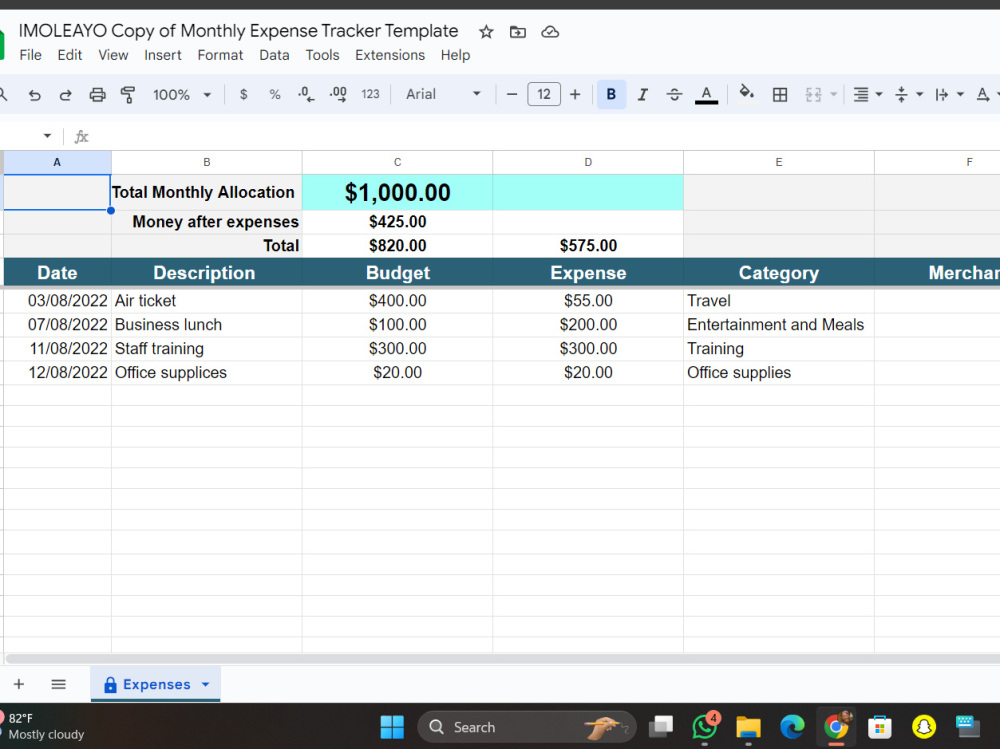Apply currency format with dollar icon
This screenshot has width=1000, height=749.
pos(243,94)
